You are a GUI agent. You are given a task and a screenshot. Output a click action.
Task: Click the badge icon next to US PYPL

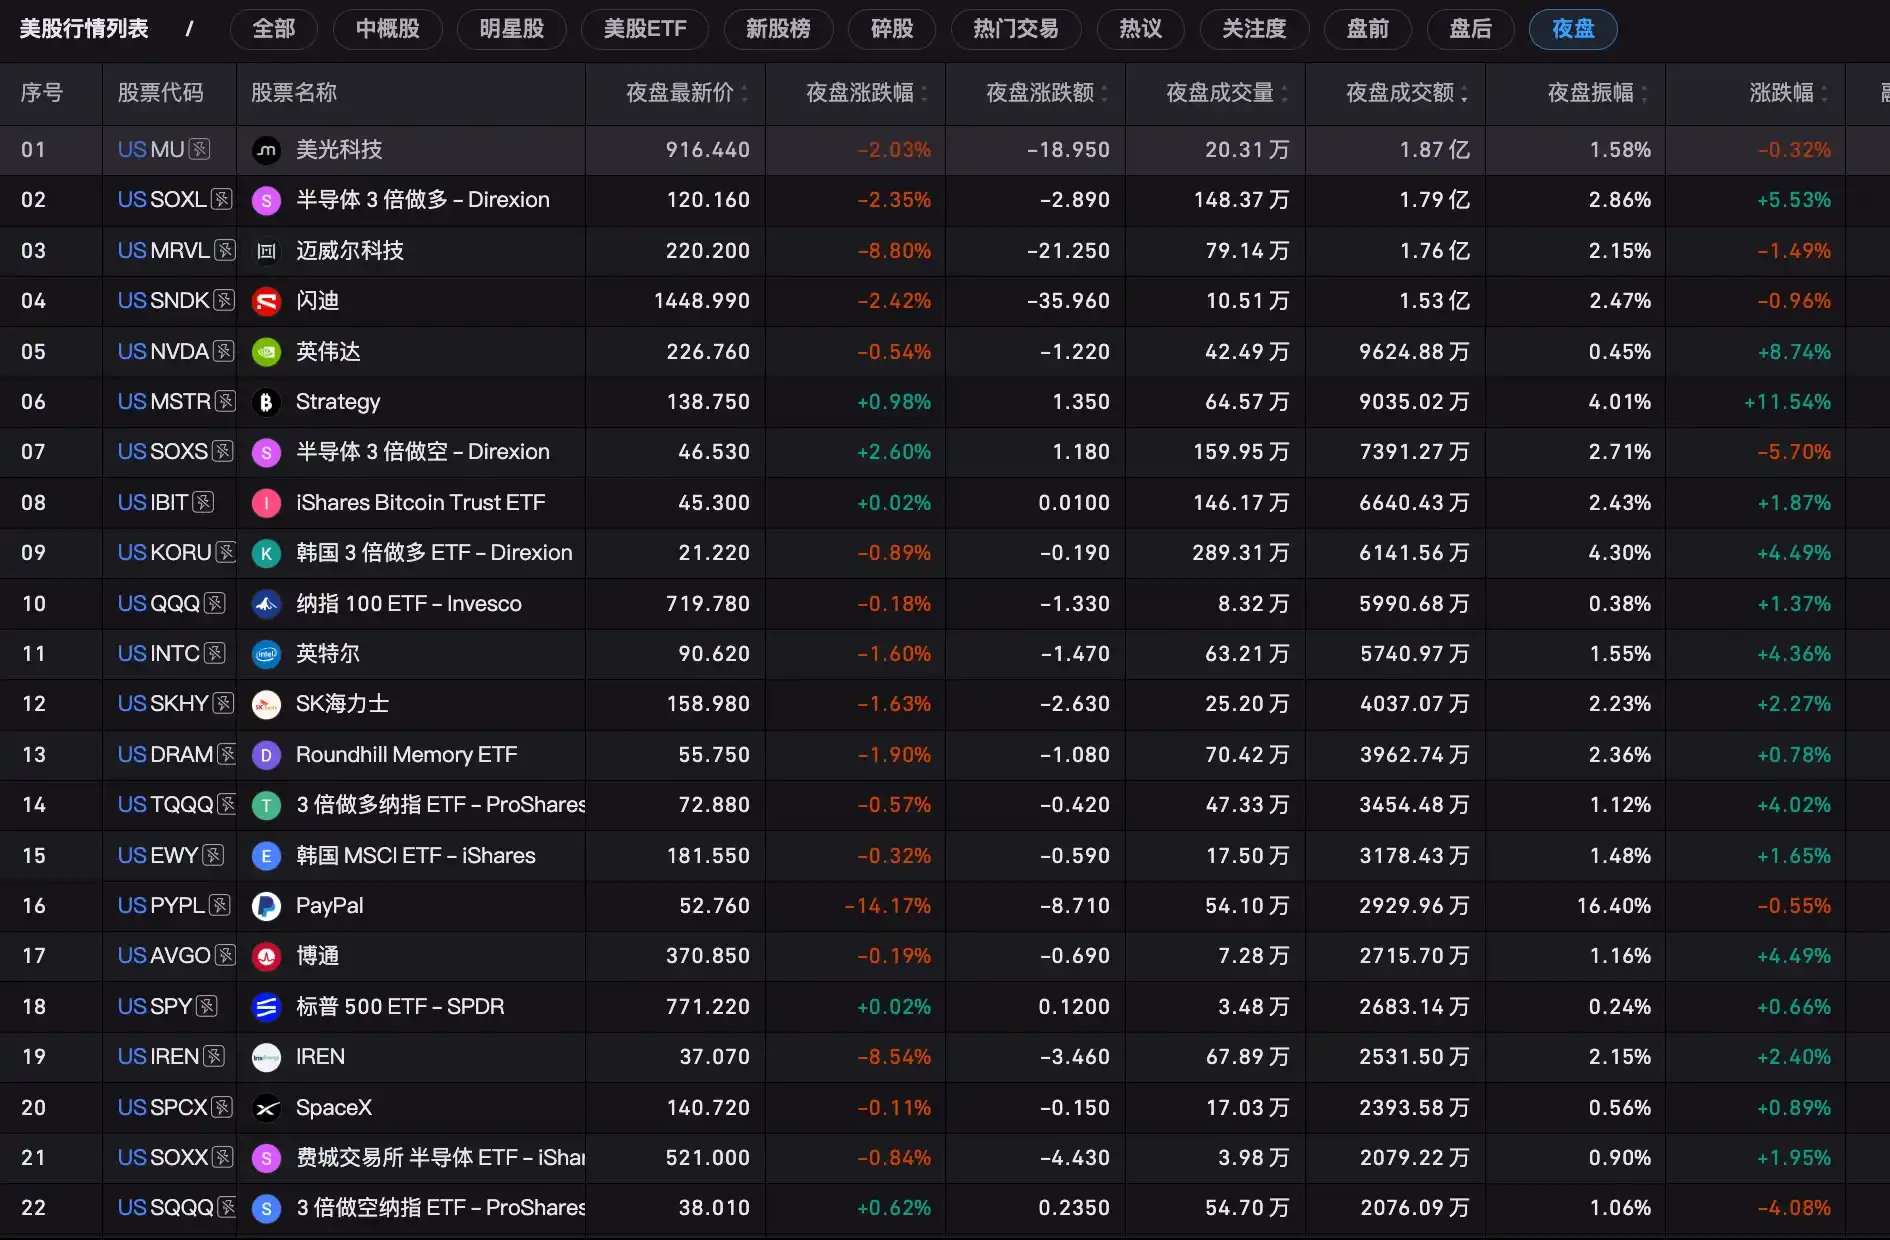pos(220,906)
